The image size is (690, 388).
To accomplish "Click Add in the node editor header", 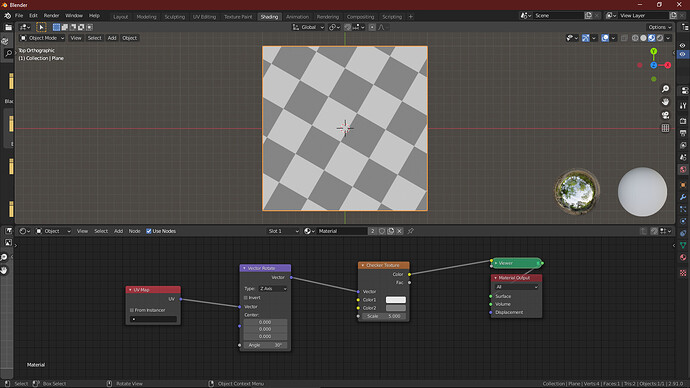I will [118, 231].
